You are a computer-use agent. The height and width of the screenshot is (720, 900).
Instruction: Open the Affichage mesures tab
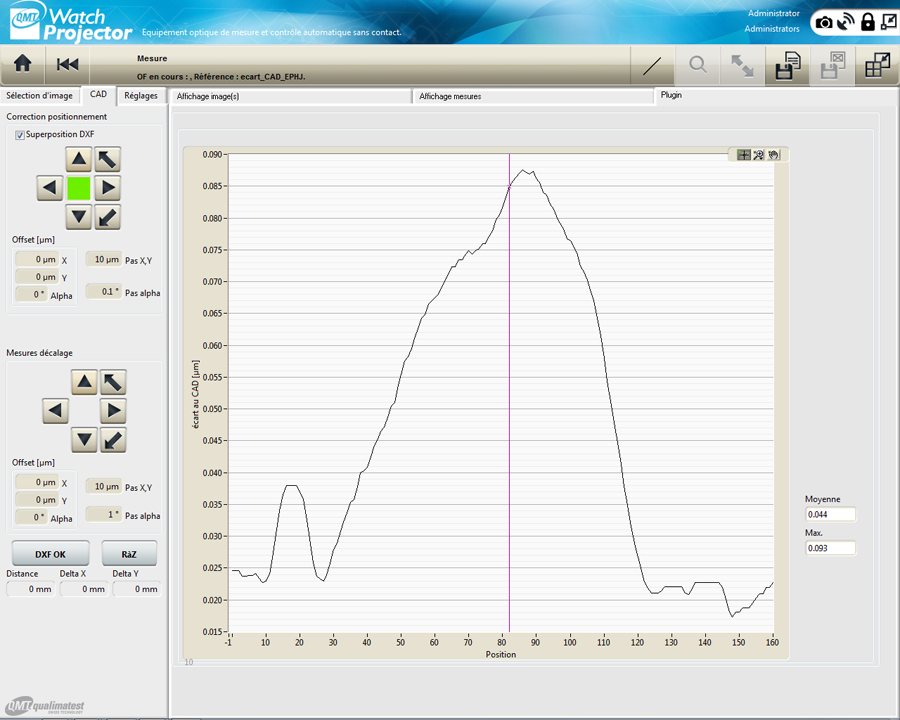tap(450, 97)
